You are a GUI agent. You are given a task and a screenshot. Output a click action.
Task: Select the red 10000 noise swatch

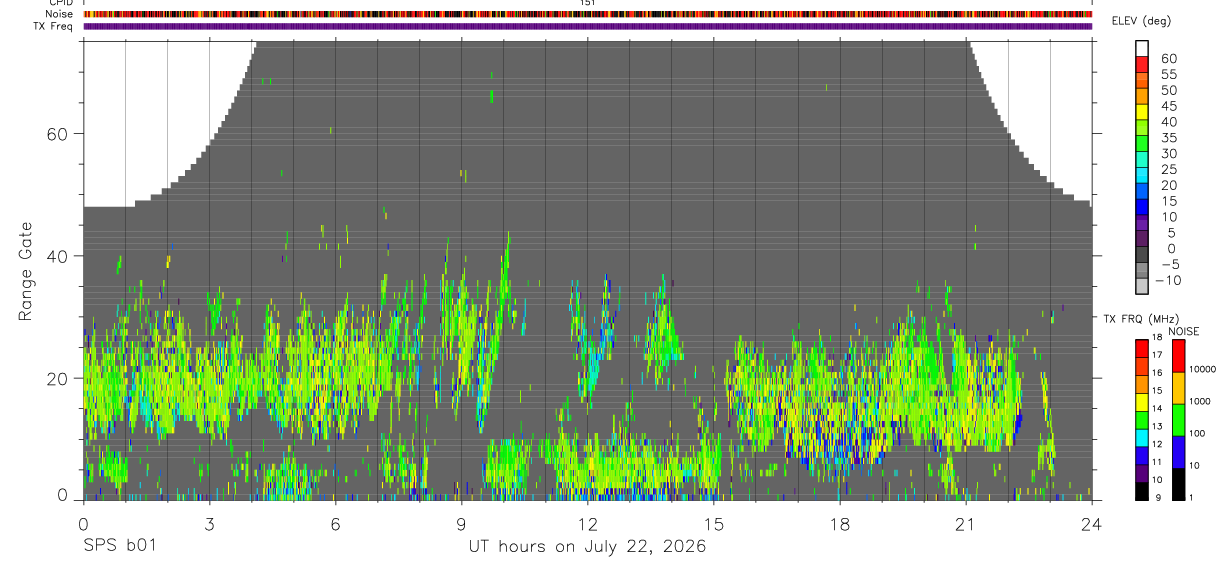tap(1178, 356)
